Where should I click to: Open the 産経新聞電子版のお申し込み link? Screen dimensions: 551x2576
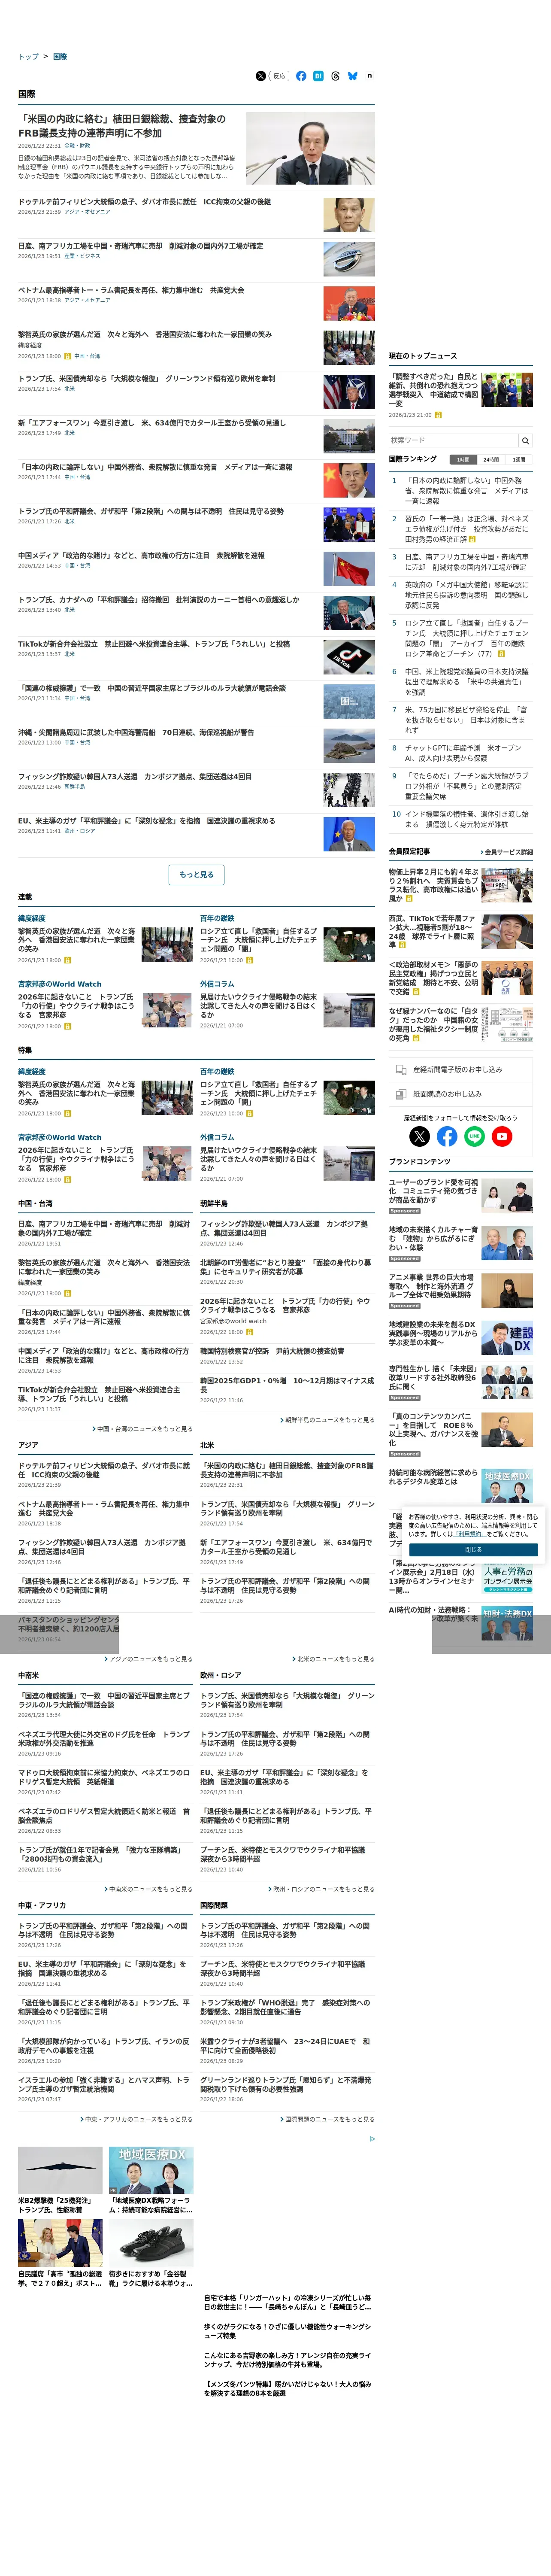point(460,1069)
